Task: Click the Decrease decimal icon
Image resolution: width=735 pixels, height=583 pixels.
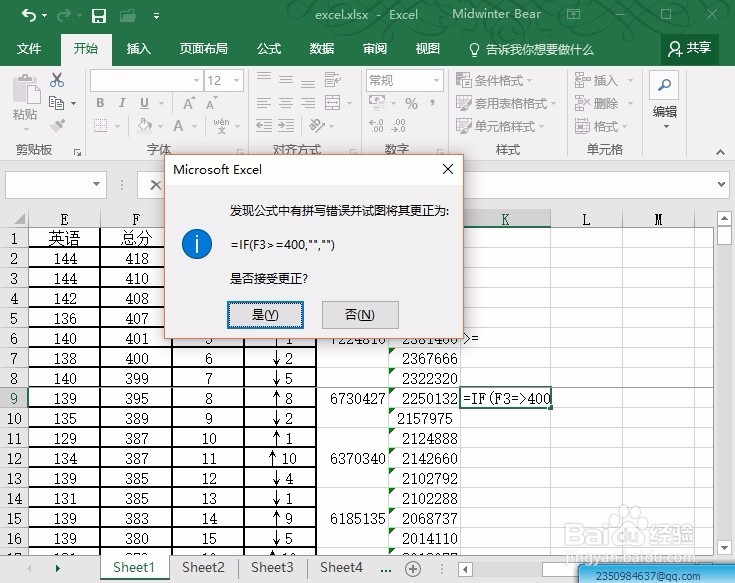Action: click(x=399, y=125)
